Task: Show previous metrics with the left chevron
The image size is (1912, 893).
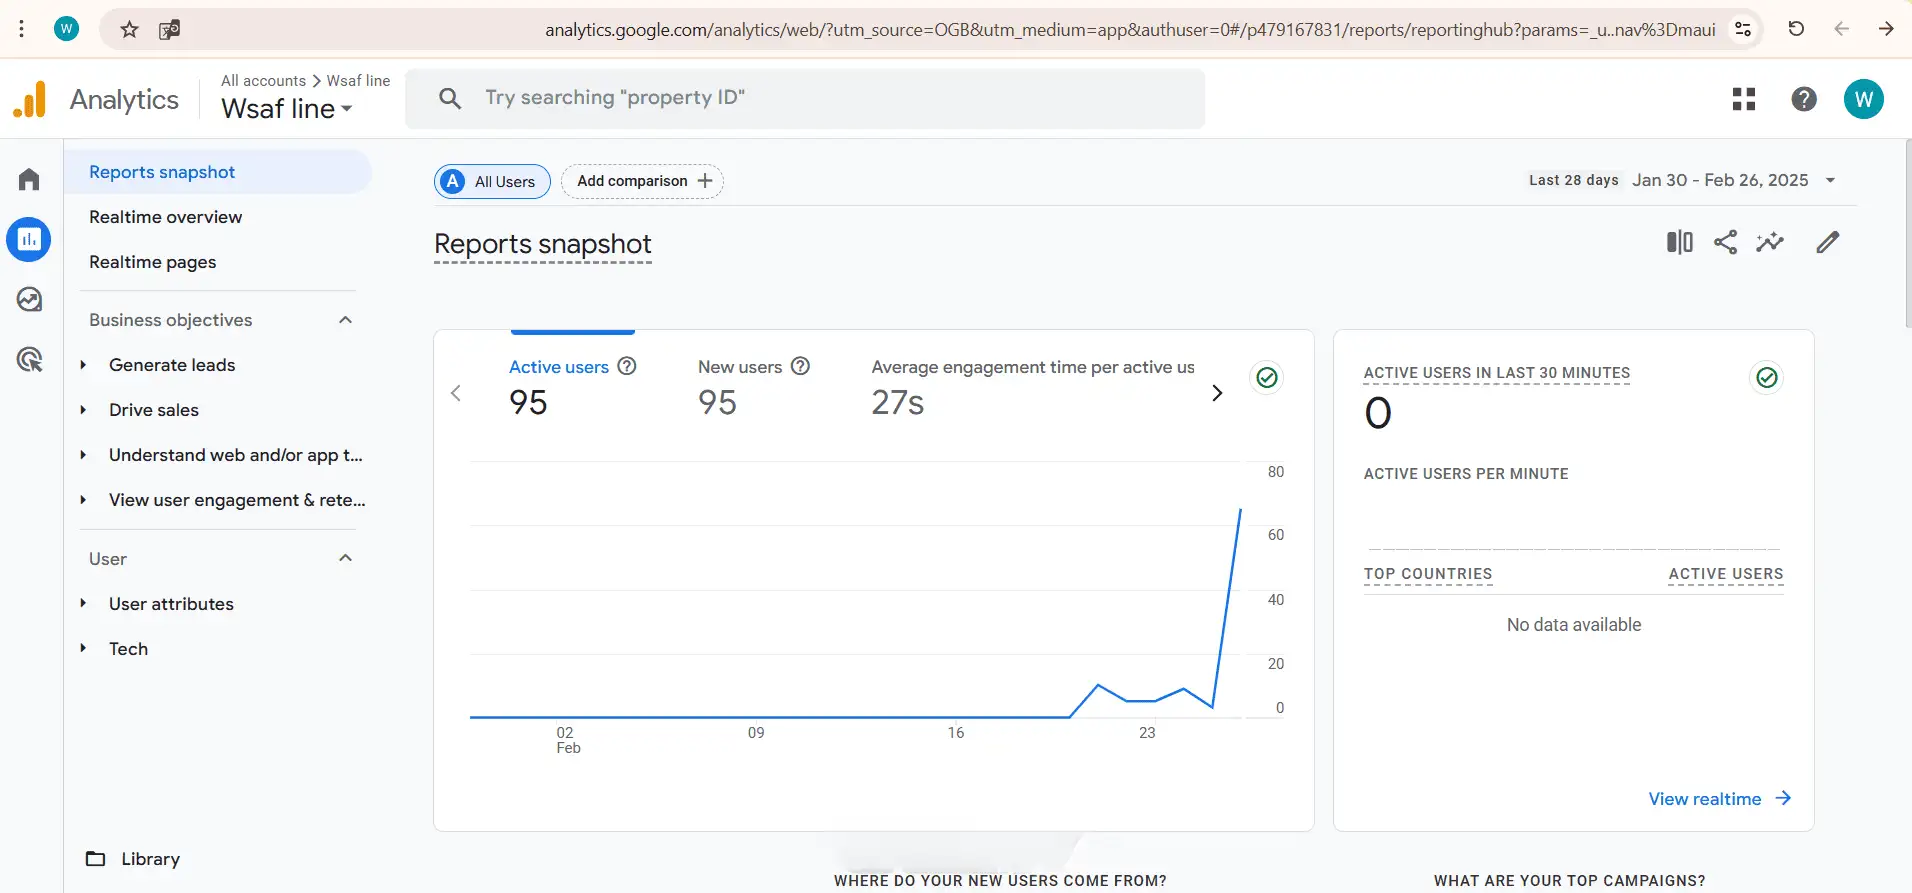Action: 456,393
